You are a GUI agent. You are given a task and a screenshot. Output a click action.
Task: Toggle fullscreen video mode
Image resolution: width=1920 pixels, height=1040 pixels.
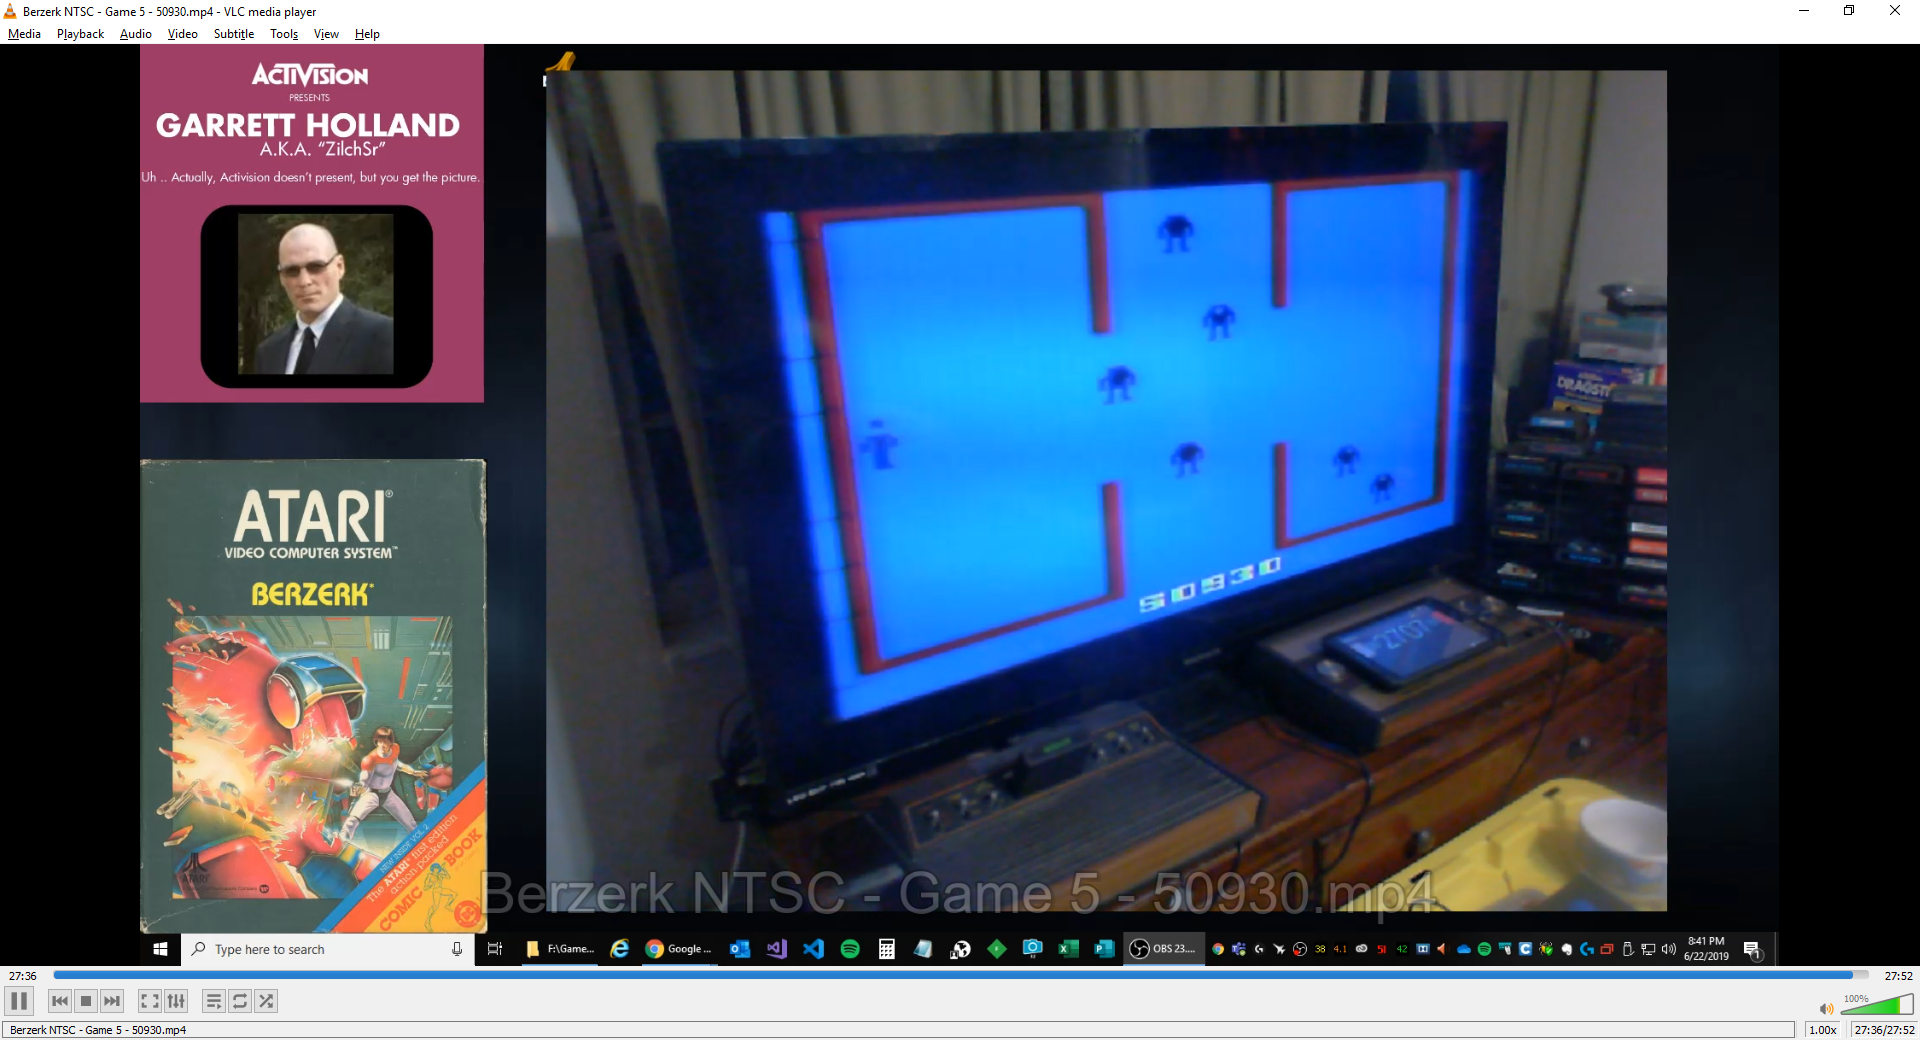coord(149,1001)
